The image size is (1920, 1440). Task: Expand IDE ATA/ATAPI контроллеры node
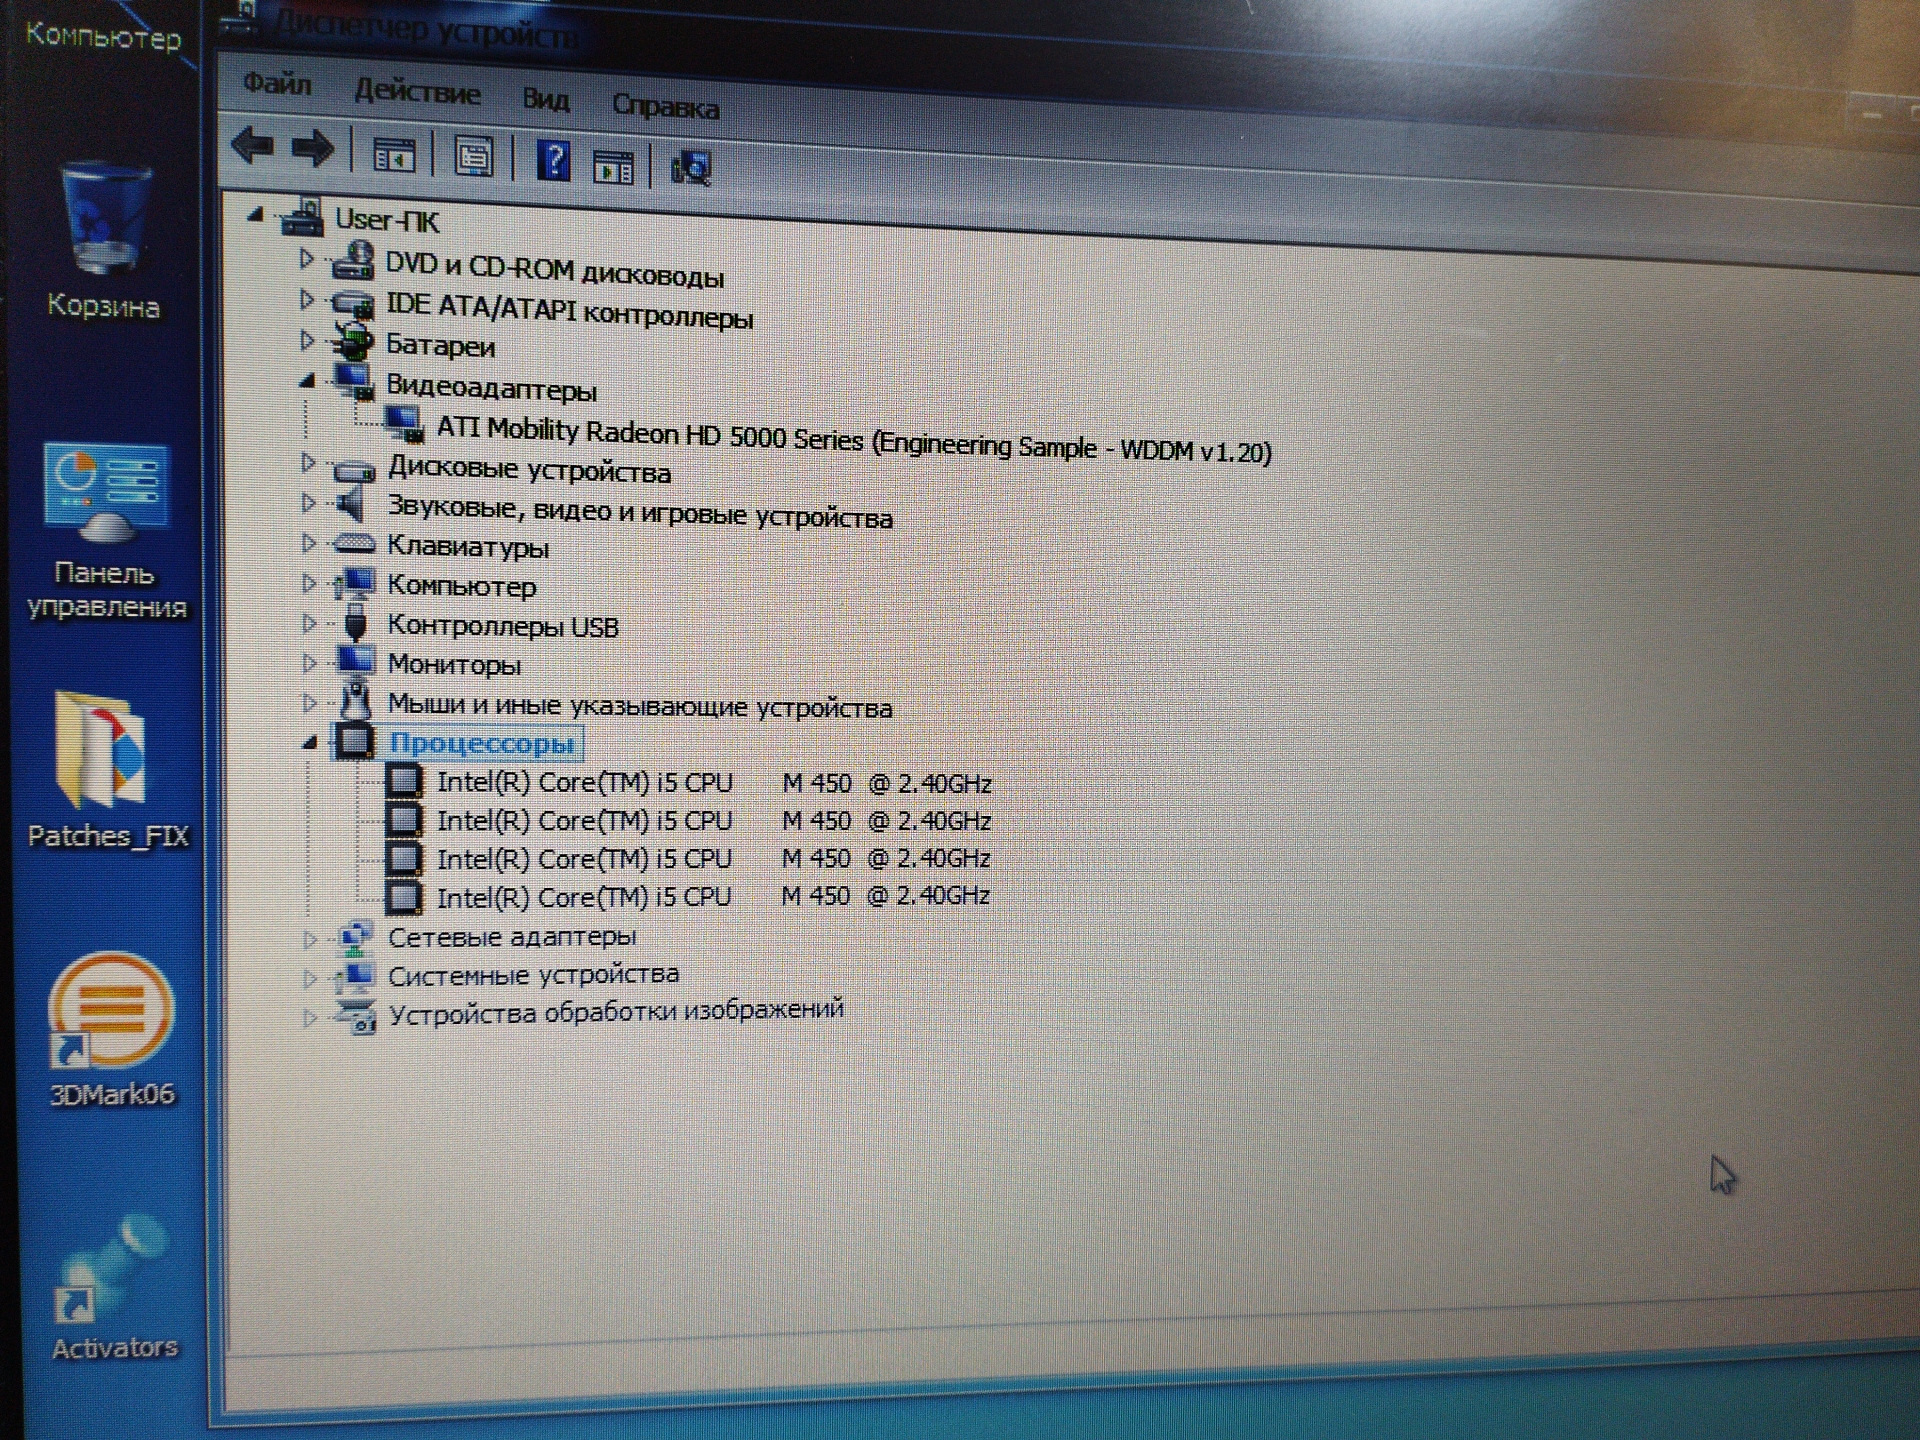(x=307, y=299)
